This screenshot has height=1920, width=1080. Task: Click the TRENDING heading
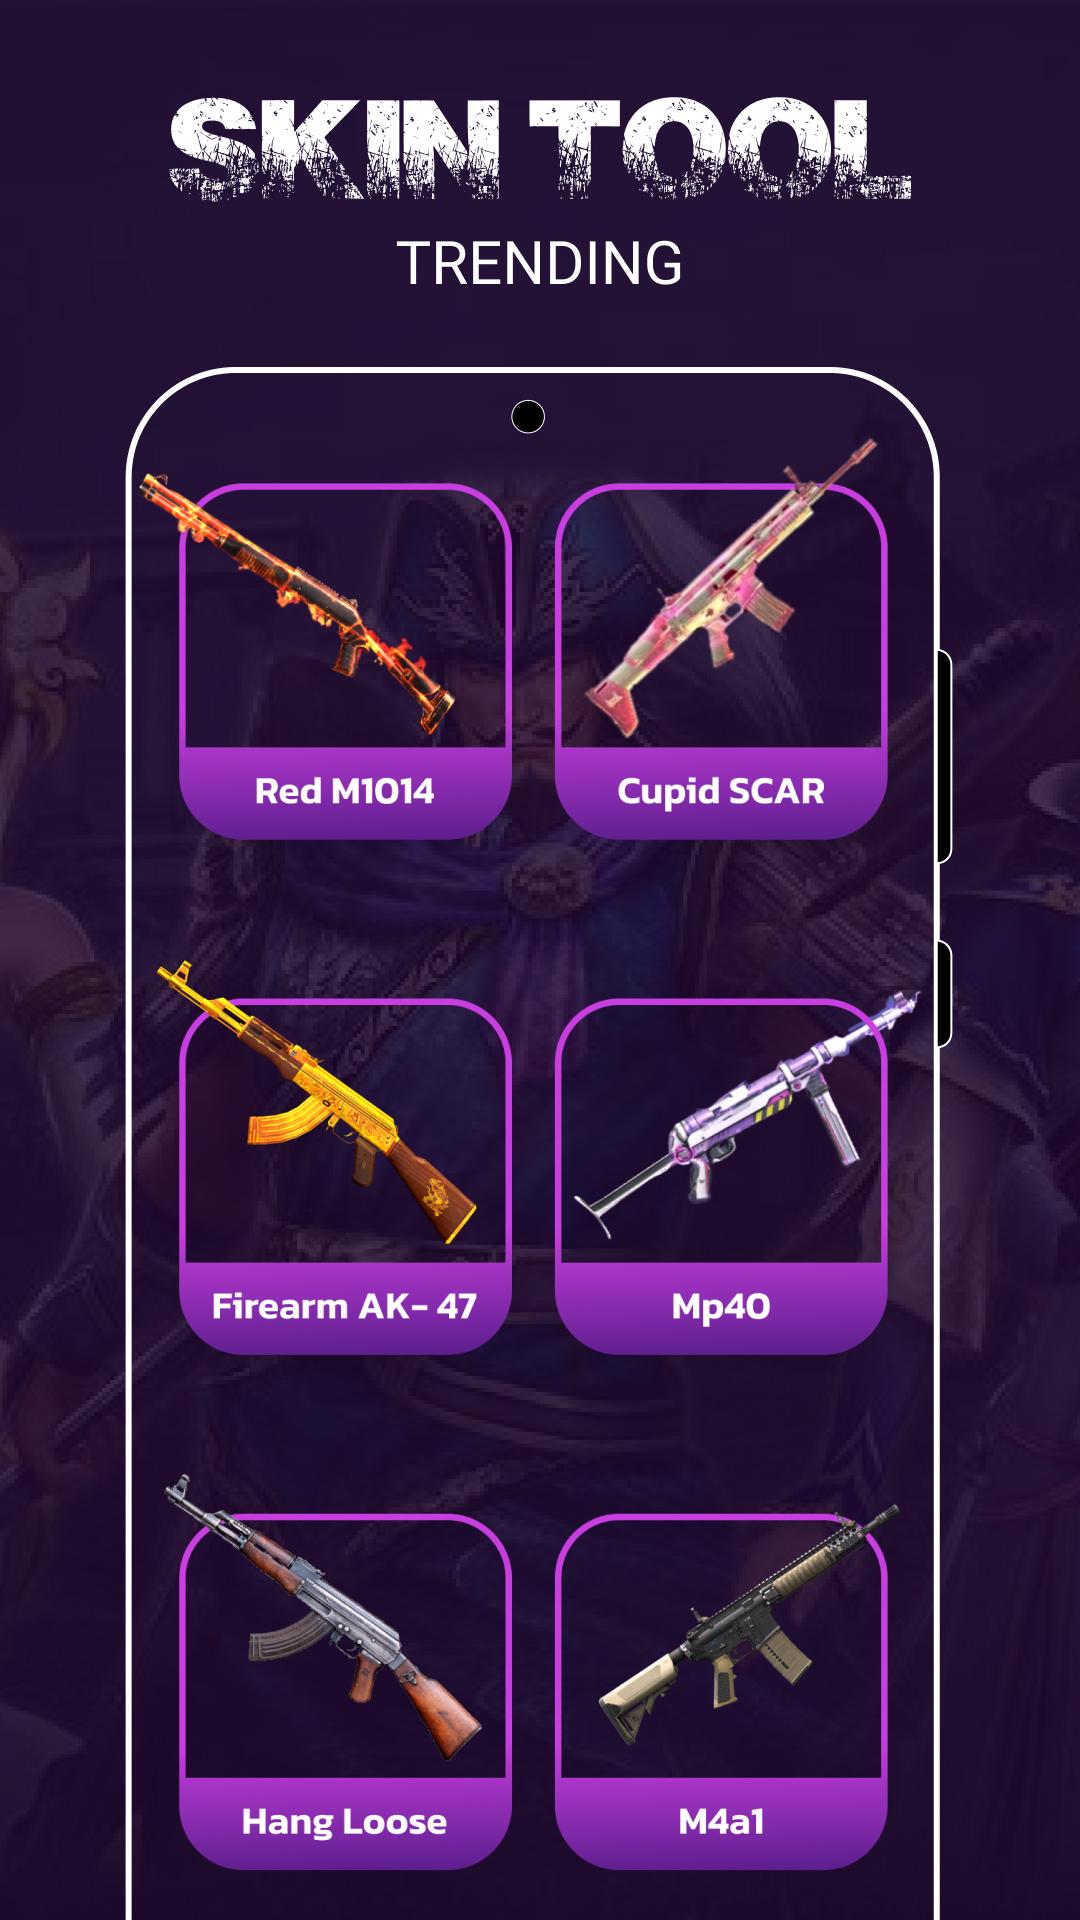(x=540, y=264)
